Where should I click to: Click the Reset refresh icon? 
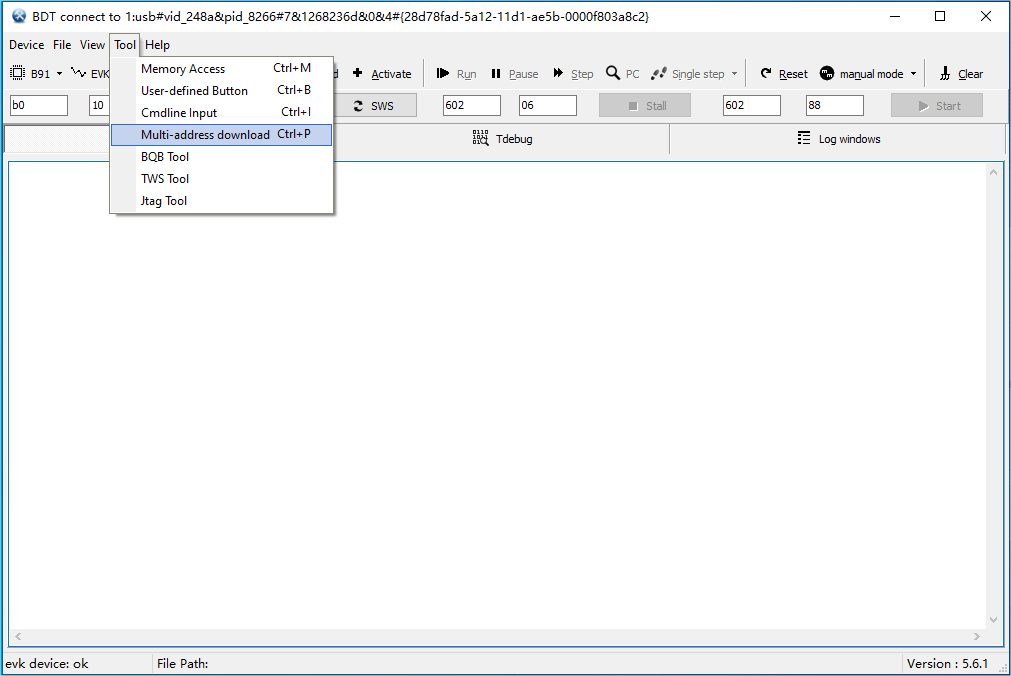(766, 73)
